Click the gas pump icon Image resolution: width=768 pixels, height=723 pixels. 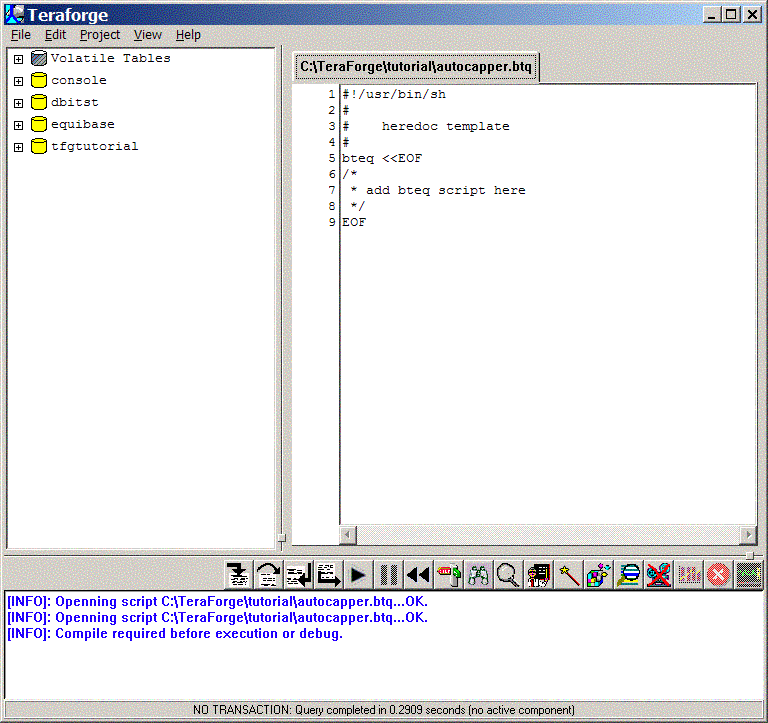[x=449, y=575]
